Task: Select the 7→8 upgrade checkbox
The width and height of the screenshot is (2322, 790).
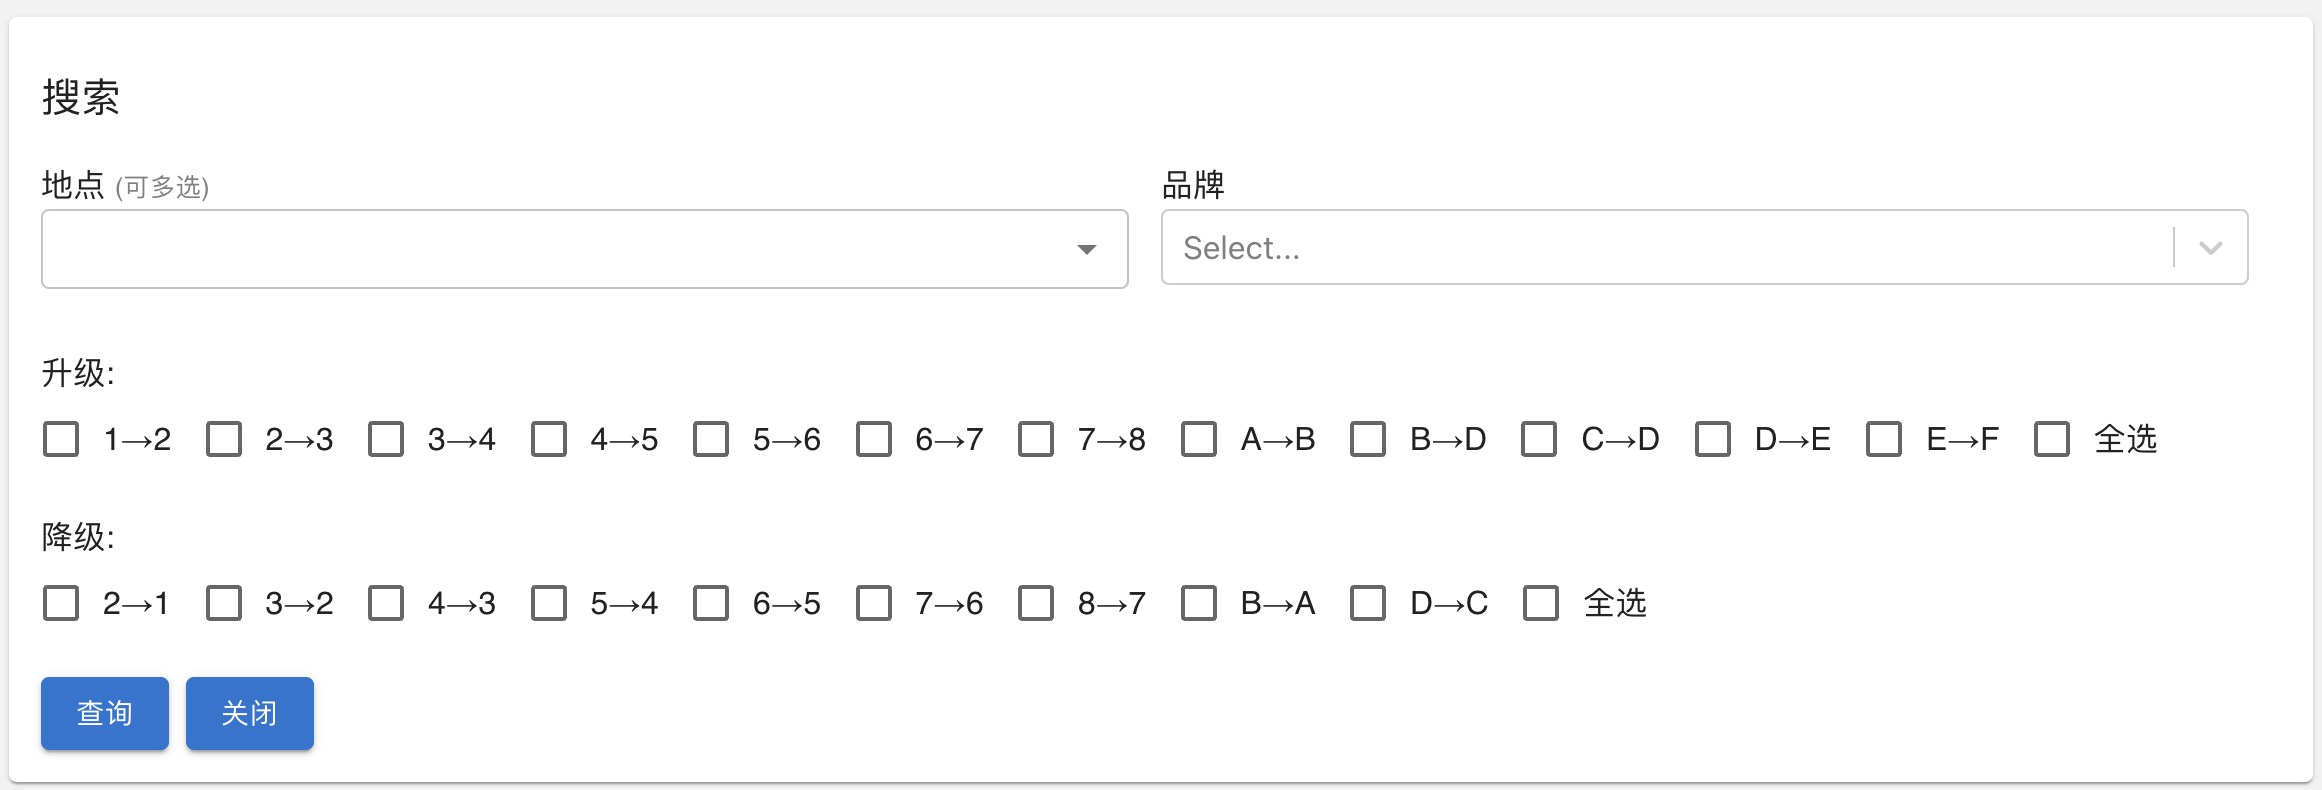Action: [1036, 439]
